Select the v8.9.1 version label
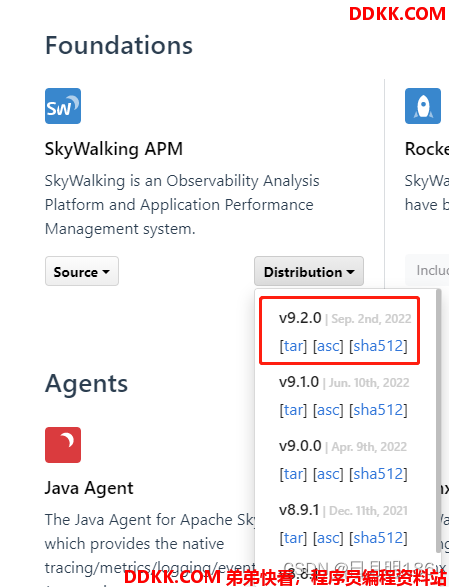Image resolution: width=449 pixels, height=587 pixels. 299,510
